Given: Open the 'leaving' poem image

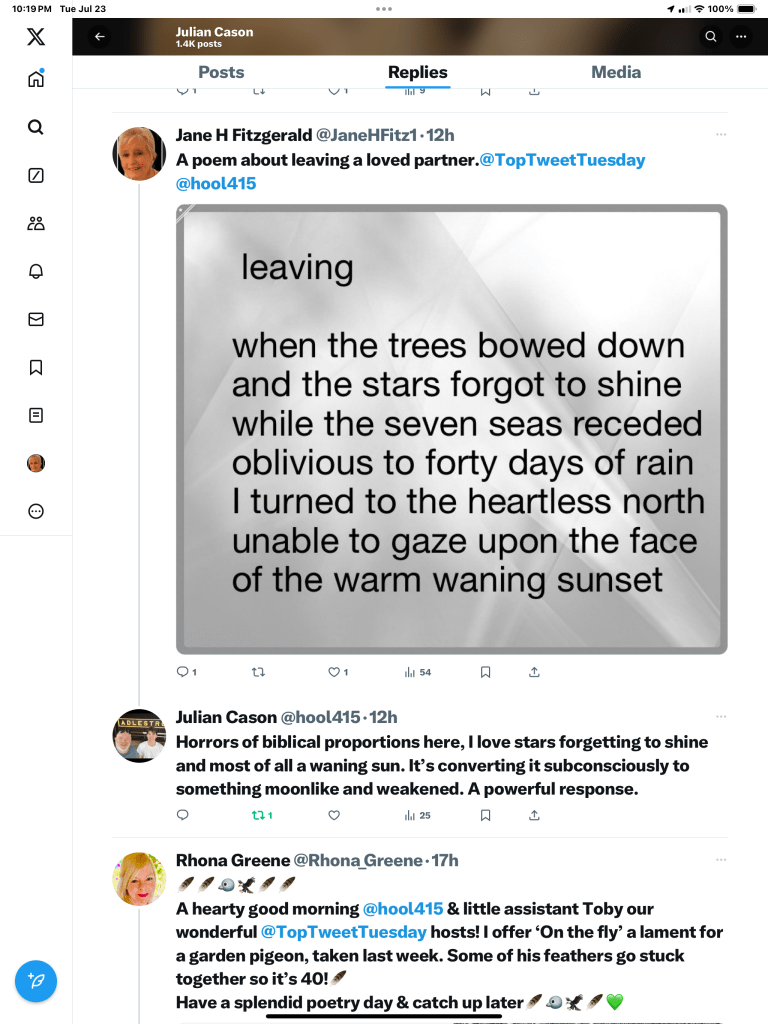Looking at the screenshot, I should click(x=451, y=429).
